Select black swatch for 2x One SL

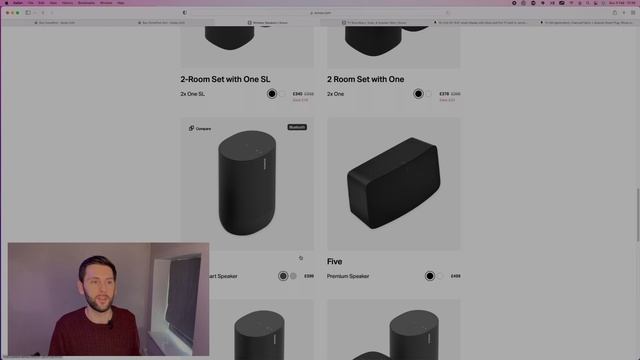tap(272, 94)
